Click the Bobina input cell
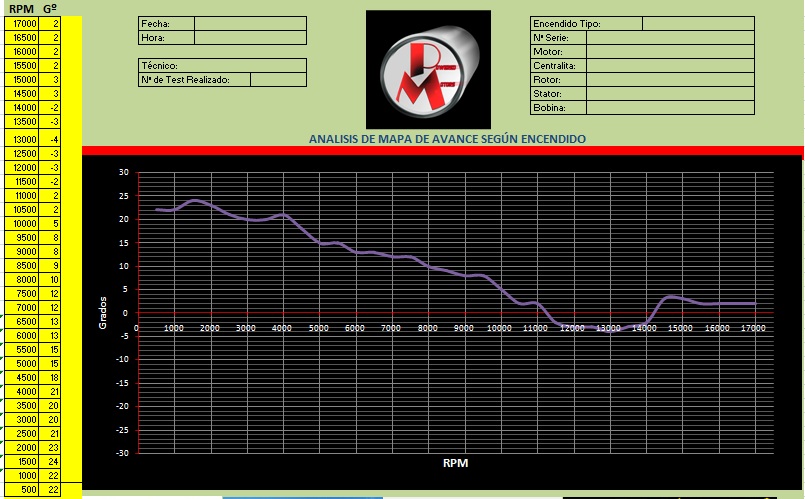 coord(670,107)
